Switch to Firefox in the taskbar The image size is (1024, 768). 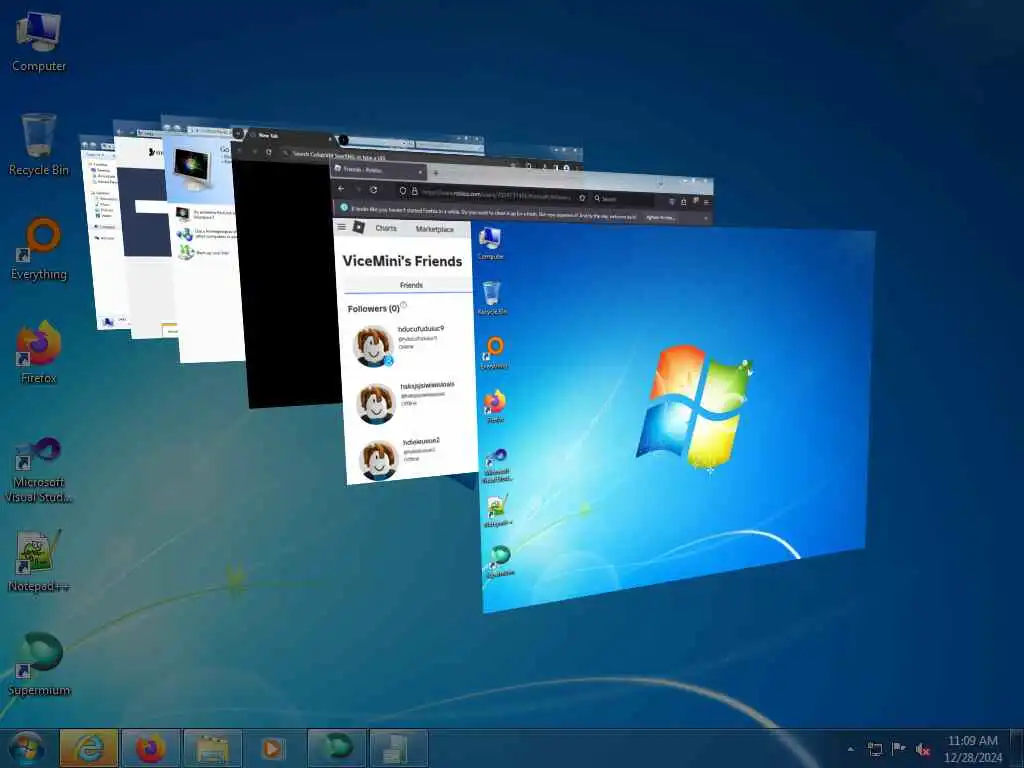pos(151,748)
